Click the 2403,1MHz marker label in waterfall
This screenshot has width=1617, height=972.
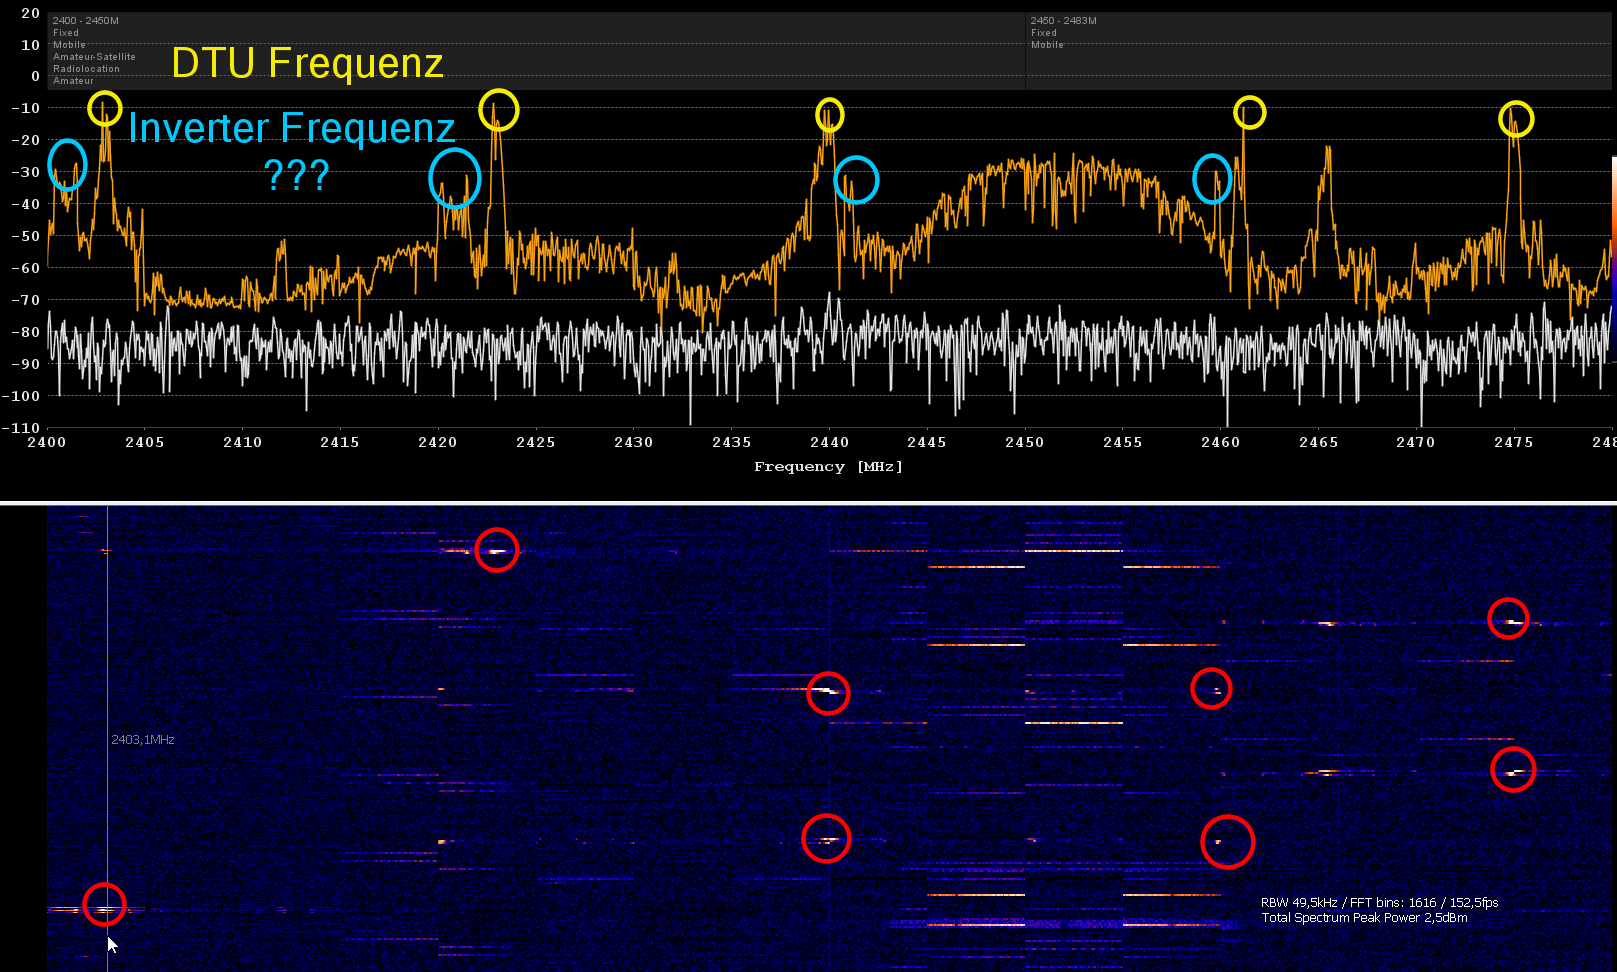pos(143,740)
